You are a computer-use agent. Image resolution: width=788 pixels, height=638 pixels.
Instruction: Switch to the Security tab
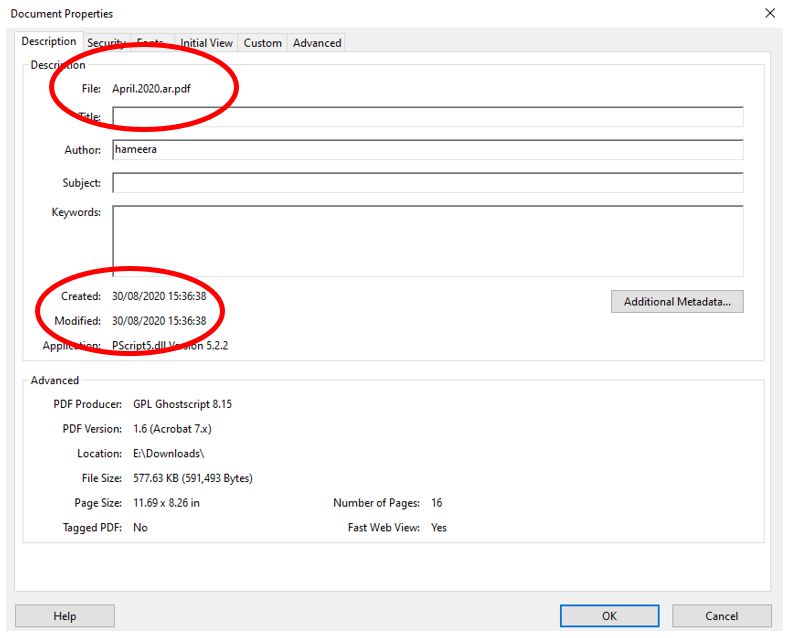point(106,43)
